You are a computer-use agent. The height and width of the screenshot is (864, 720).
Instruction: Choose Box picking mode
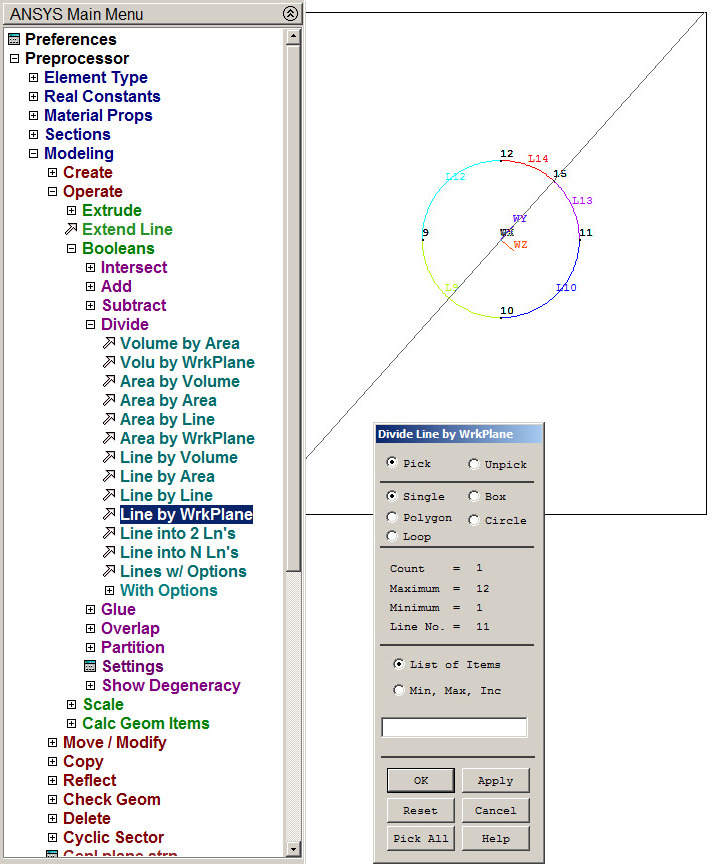[474, 496]
